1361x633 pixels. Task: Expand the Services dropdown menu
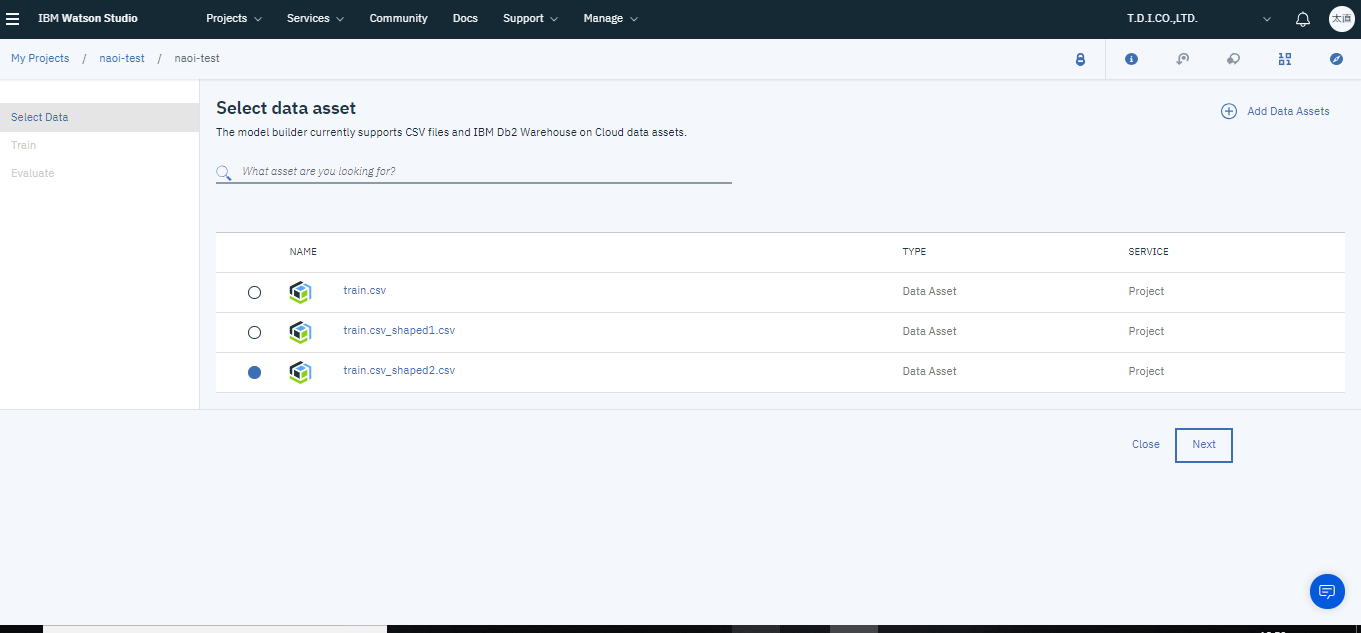(x=315, y=19)
